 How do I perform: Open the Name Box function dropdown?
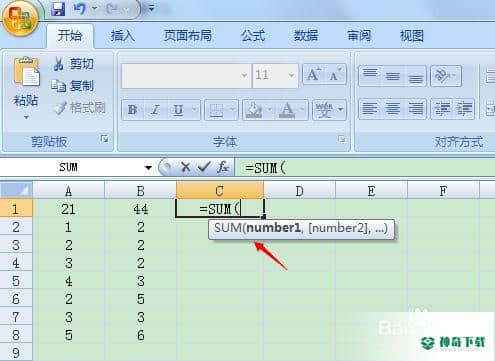[x=148, y=167]
